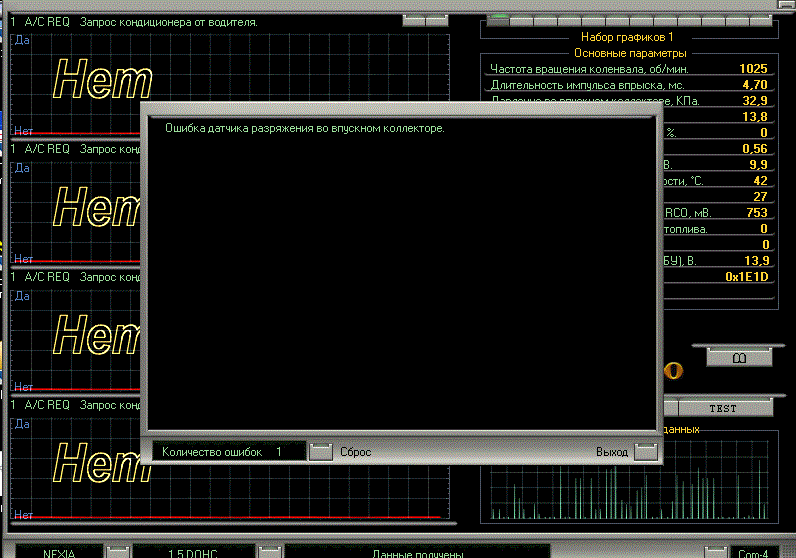The image size is (796, 558).
Task: Click the orange oval indicator icon
Action: [673, 371]
